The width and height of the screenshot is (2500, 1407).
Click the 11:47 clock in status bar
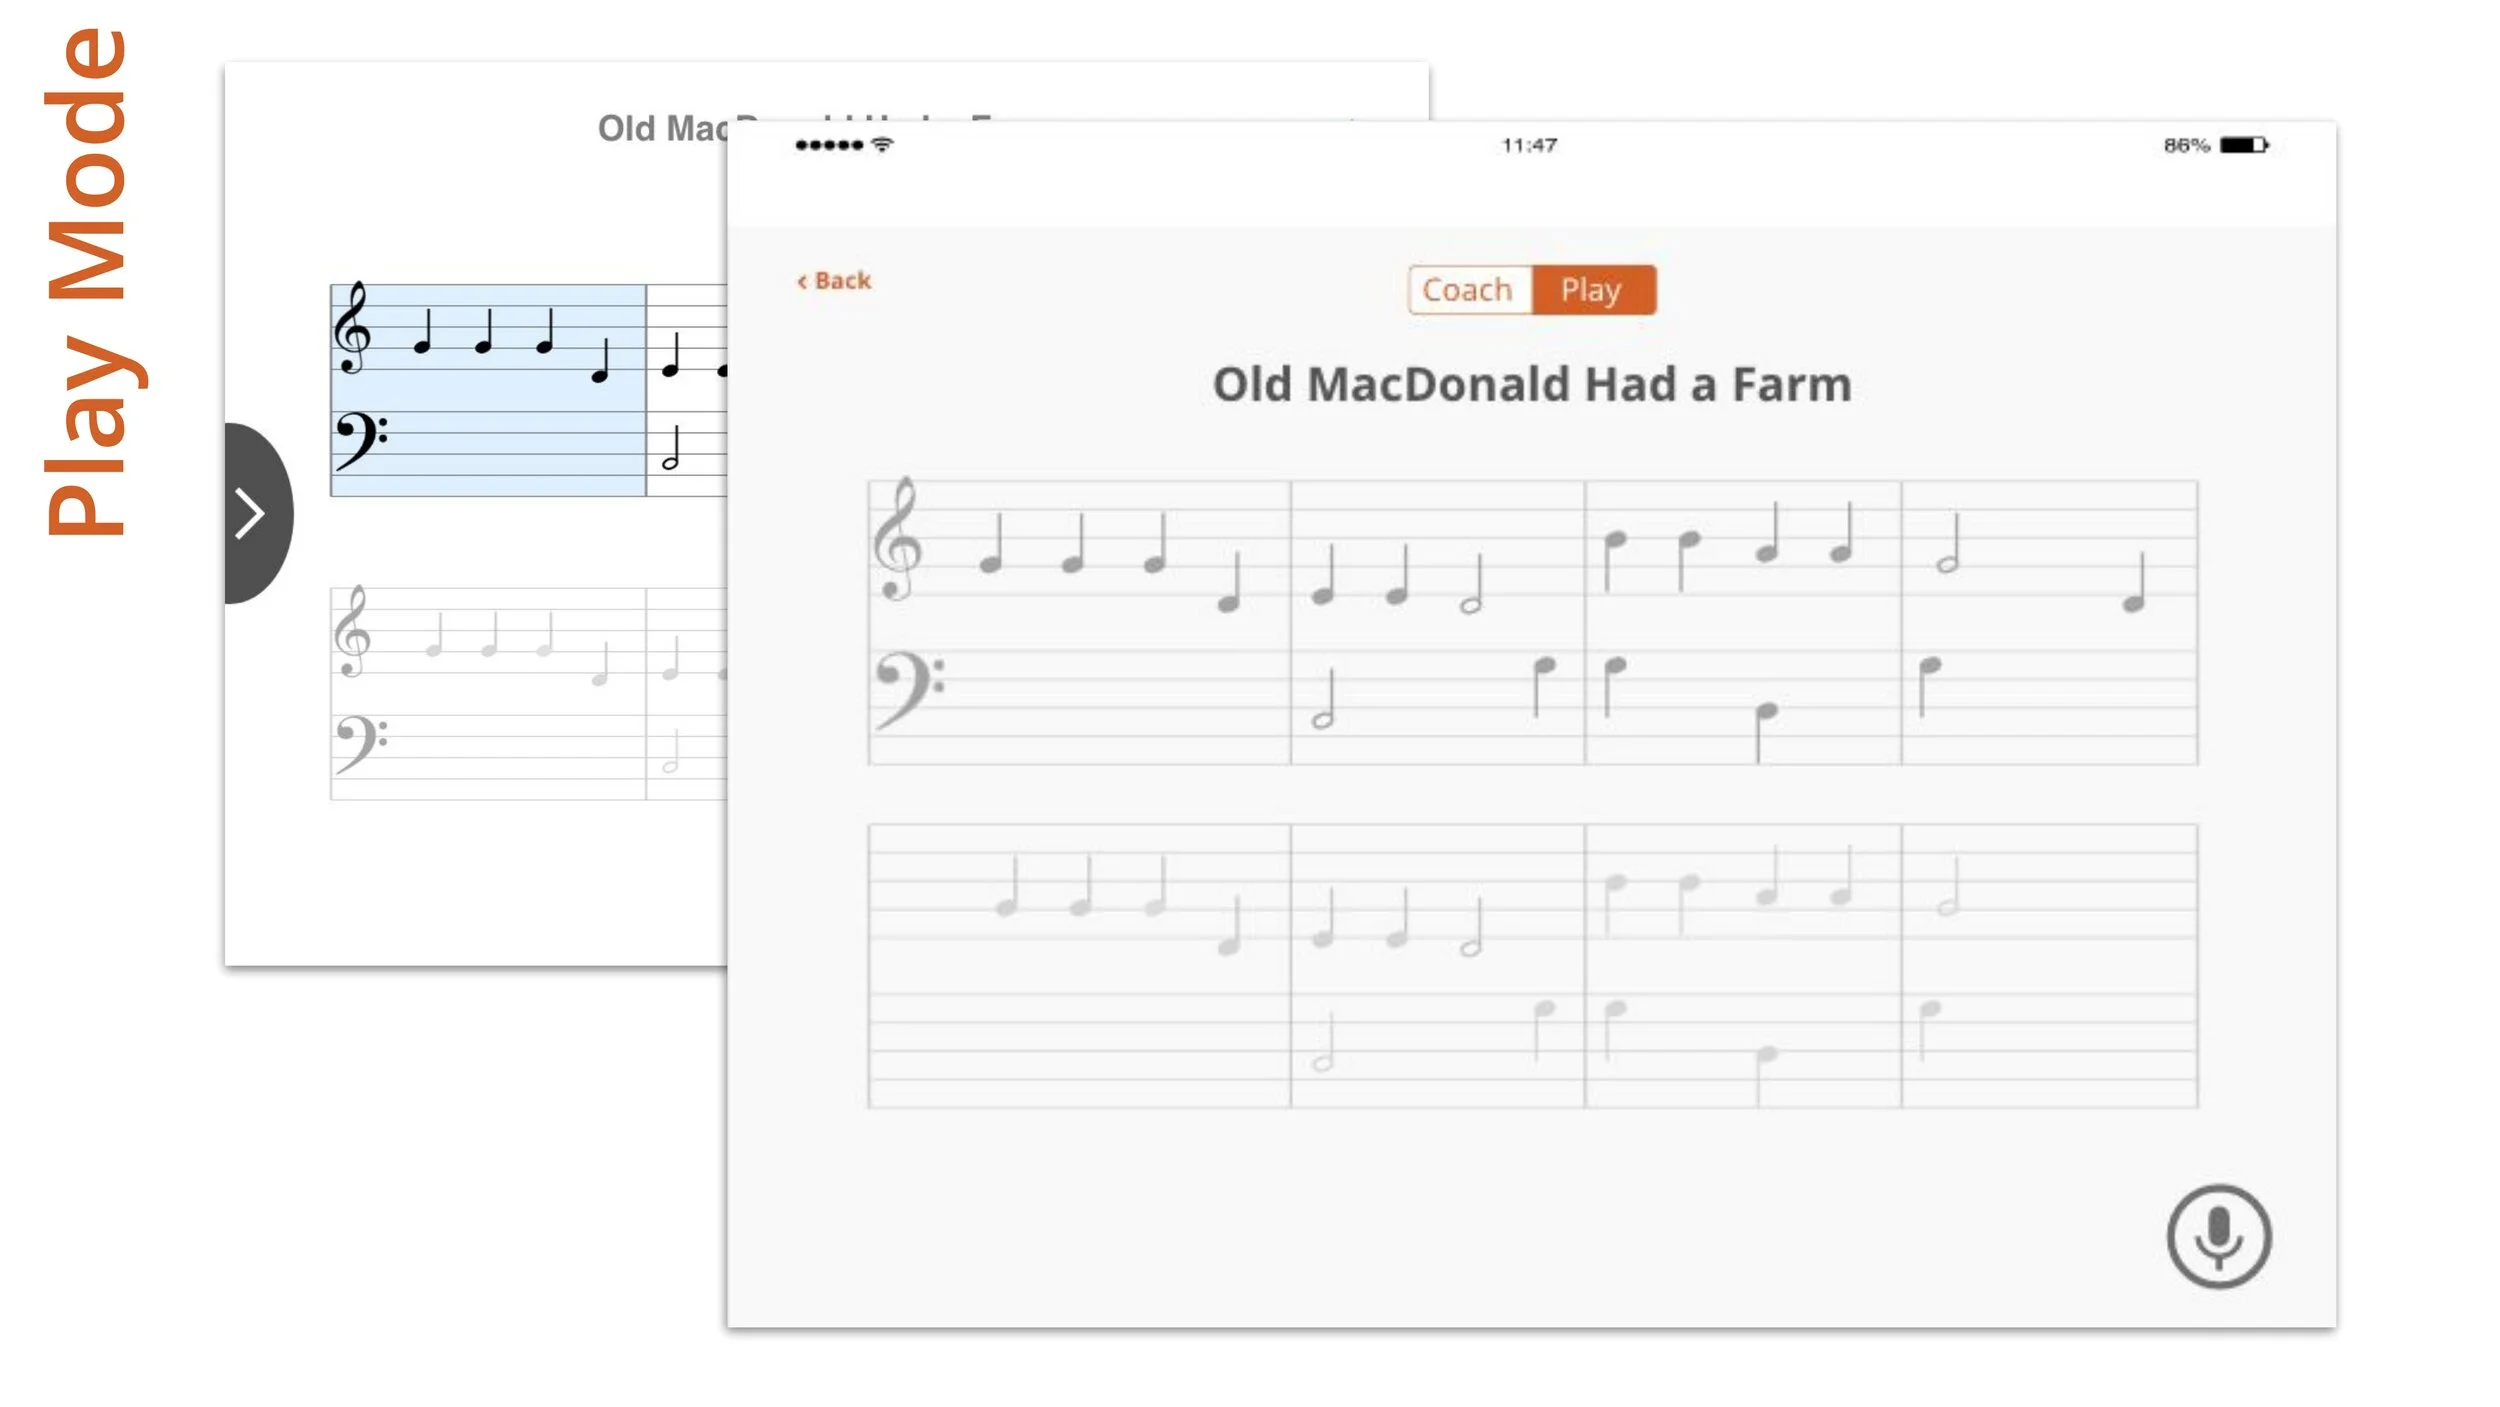pos(1529,145)
